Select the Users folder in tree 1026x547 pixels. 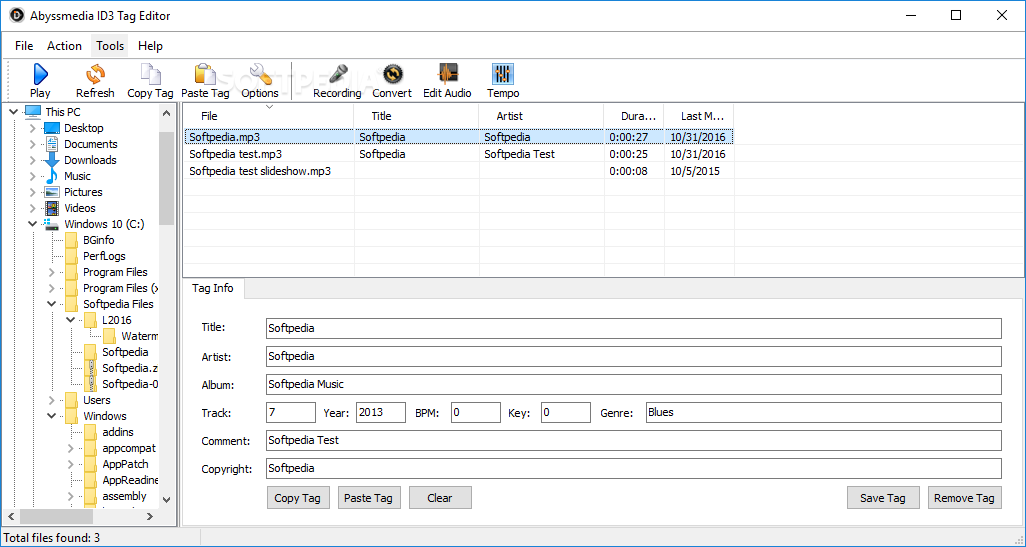[96, 400]
